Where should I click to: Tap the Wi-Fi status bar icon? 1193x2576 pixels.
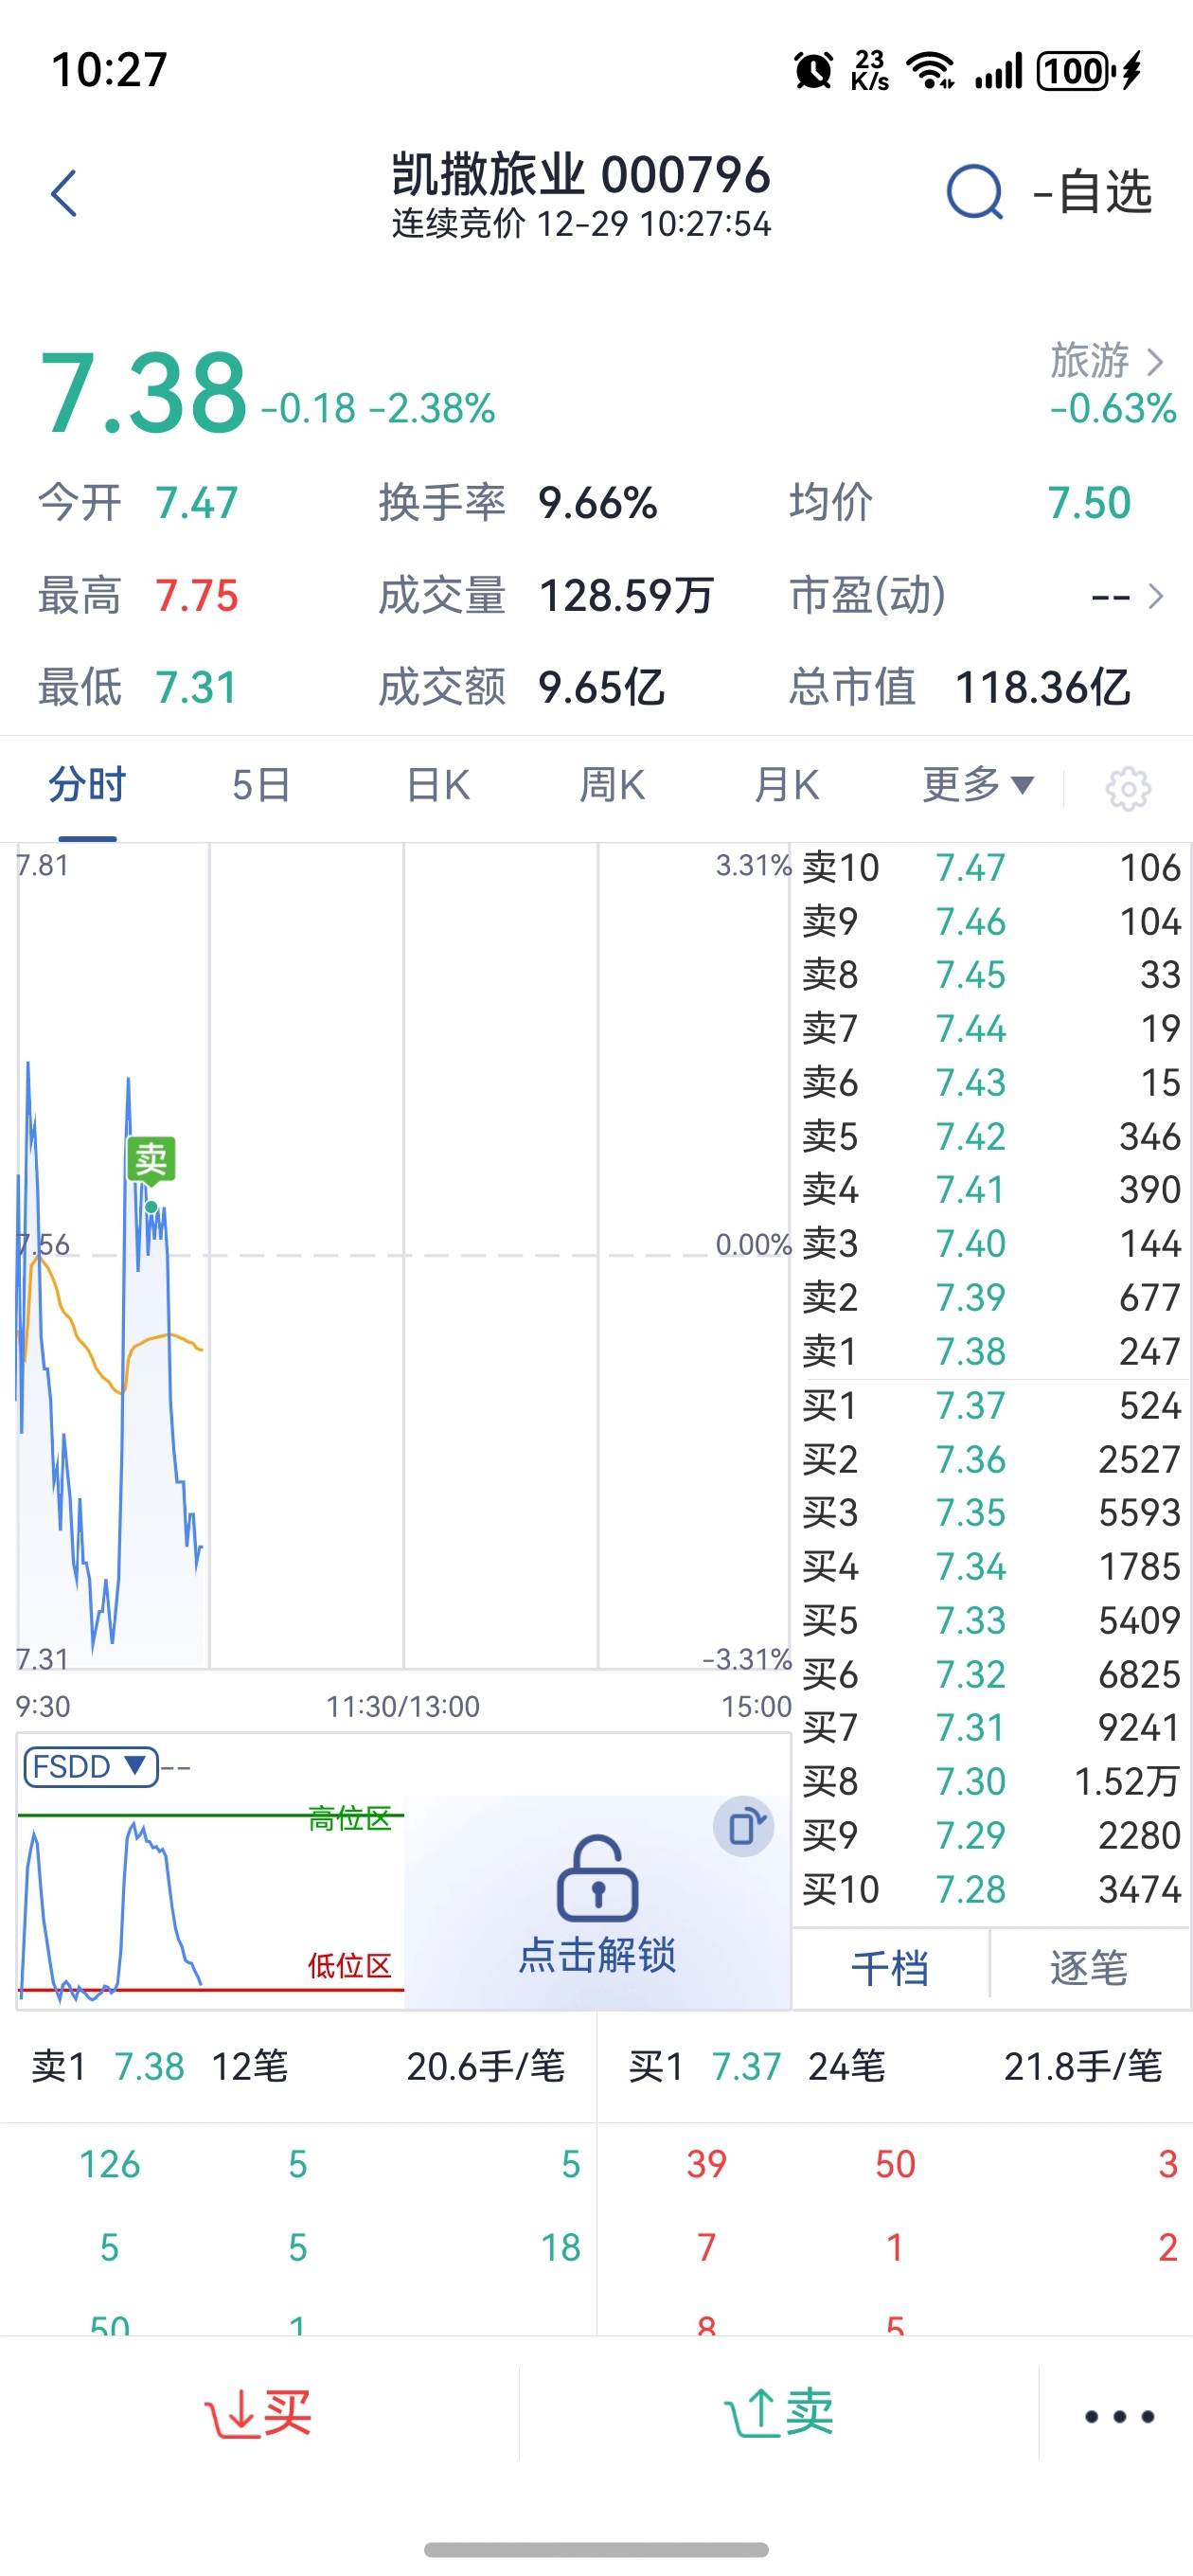click(929, 71)
